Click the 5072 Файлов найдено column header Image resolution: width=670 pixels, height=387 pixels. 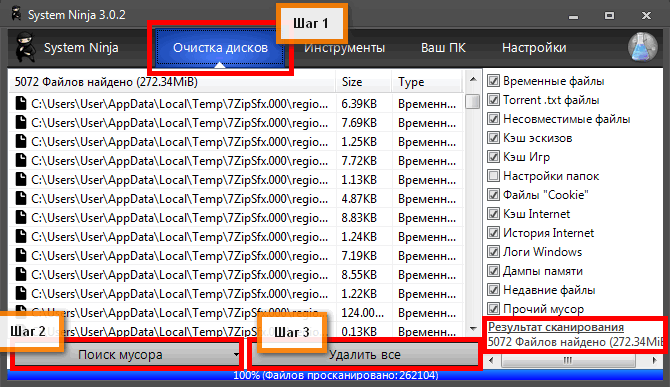tap(172, 82)
